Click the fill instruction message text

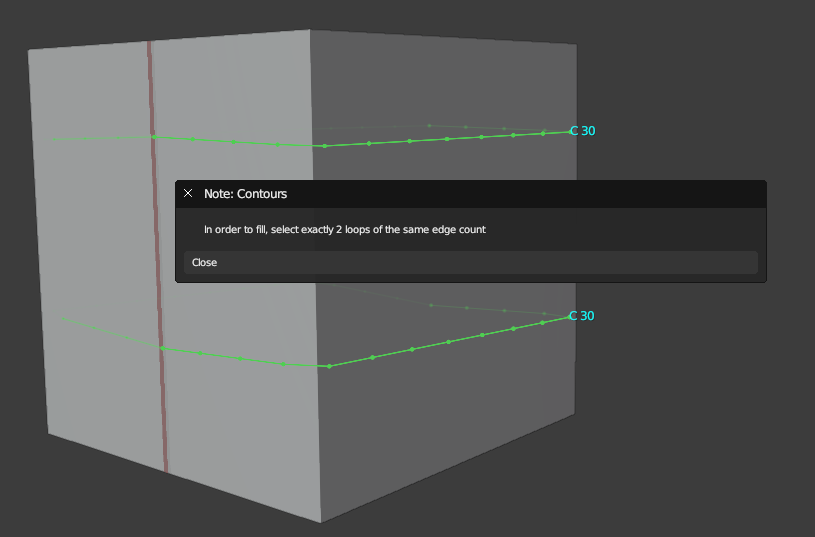tap(345, 230)
